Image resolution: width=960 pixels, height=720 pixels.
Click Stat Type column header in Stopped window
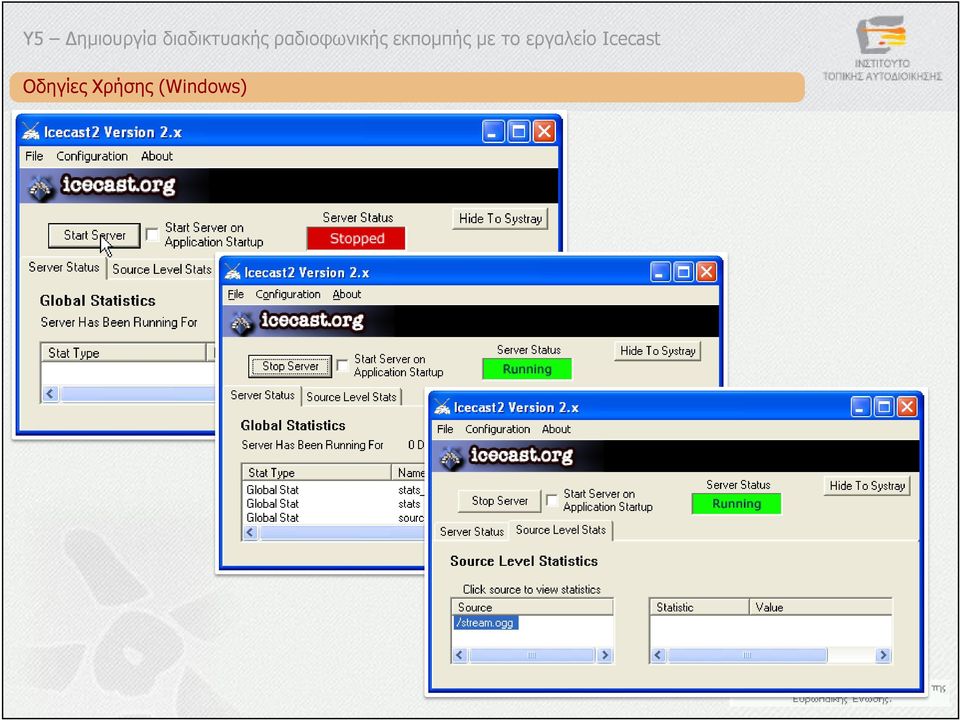pyautogui.click(x=124, y=353)
